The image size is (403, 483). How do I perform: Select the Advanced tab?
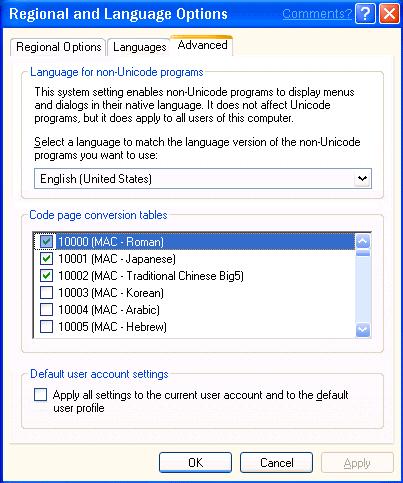click(x=202, y=45)
